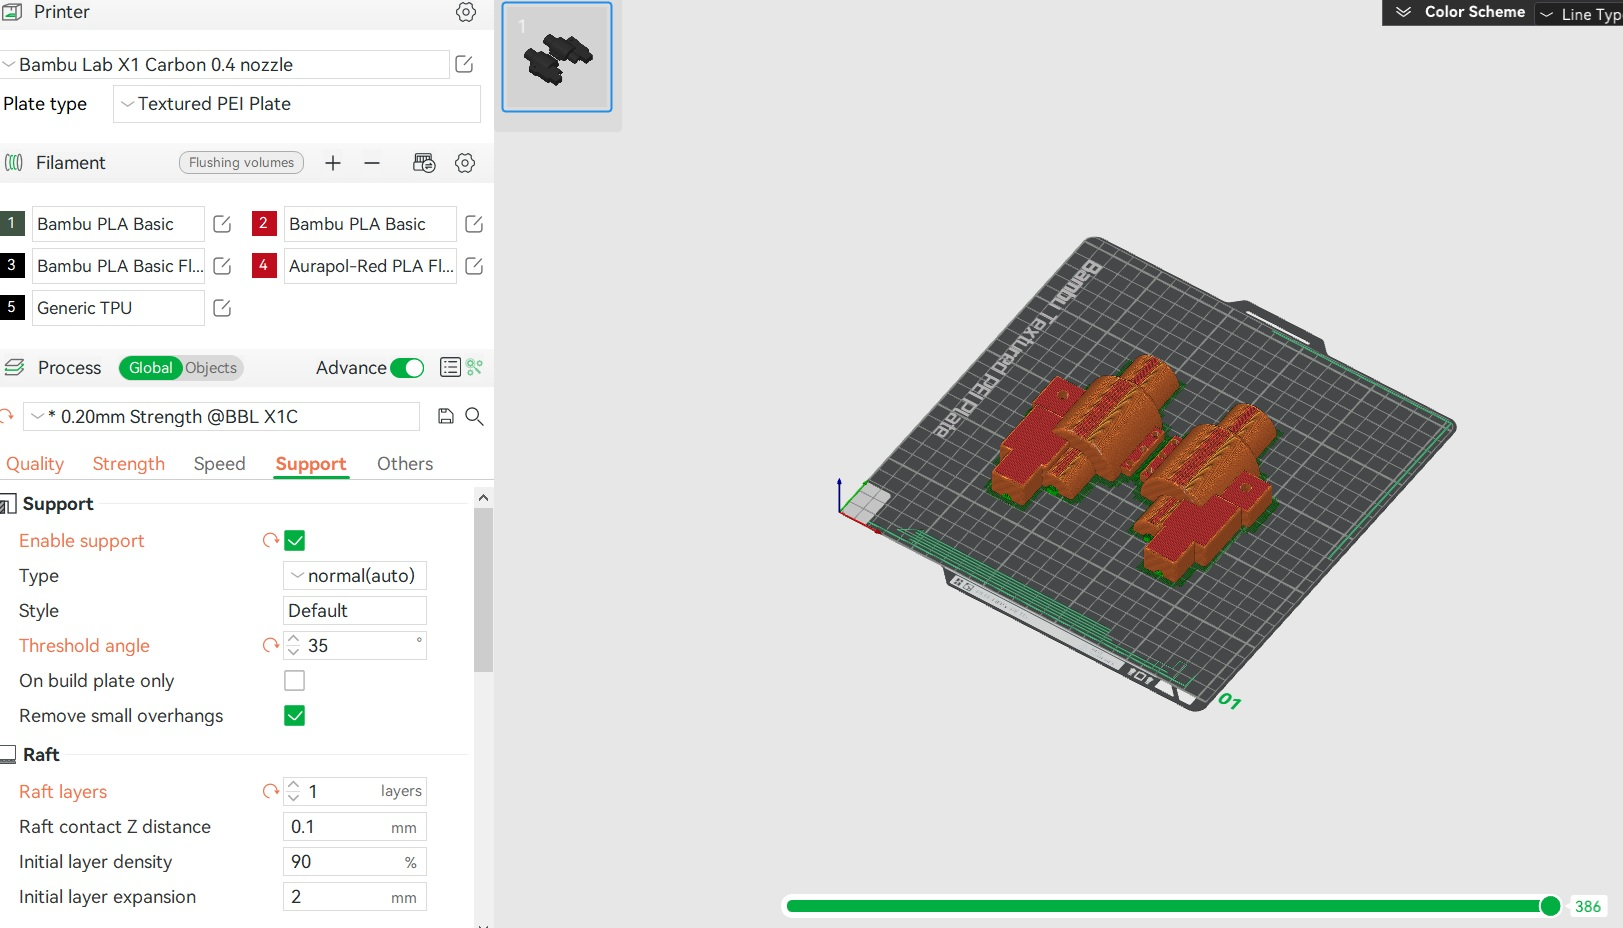Open the compare presets list icon
The image size is (1623, 928).
pos(450,367)
